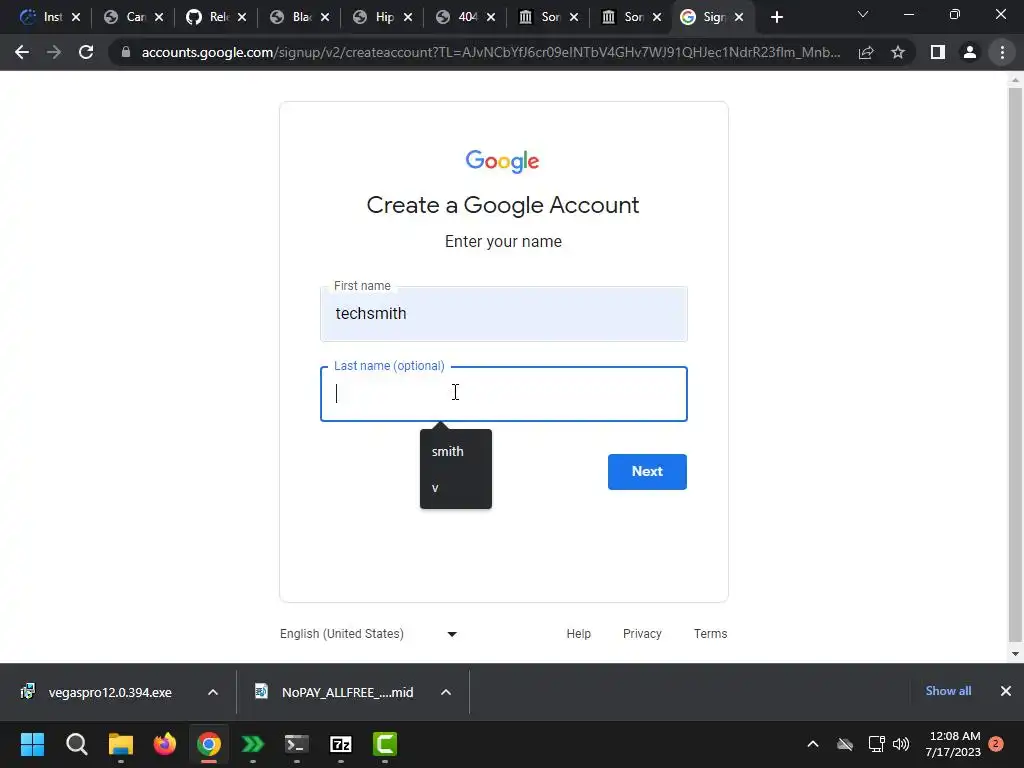Screen dimensions: 1024x768
Task: Click the Last name (optional) field
Action: click(504, 394)
